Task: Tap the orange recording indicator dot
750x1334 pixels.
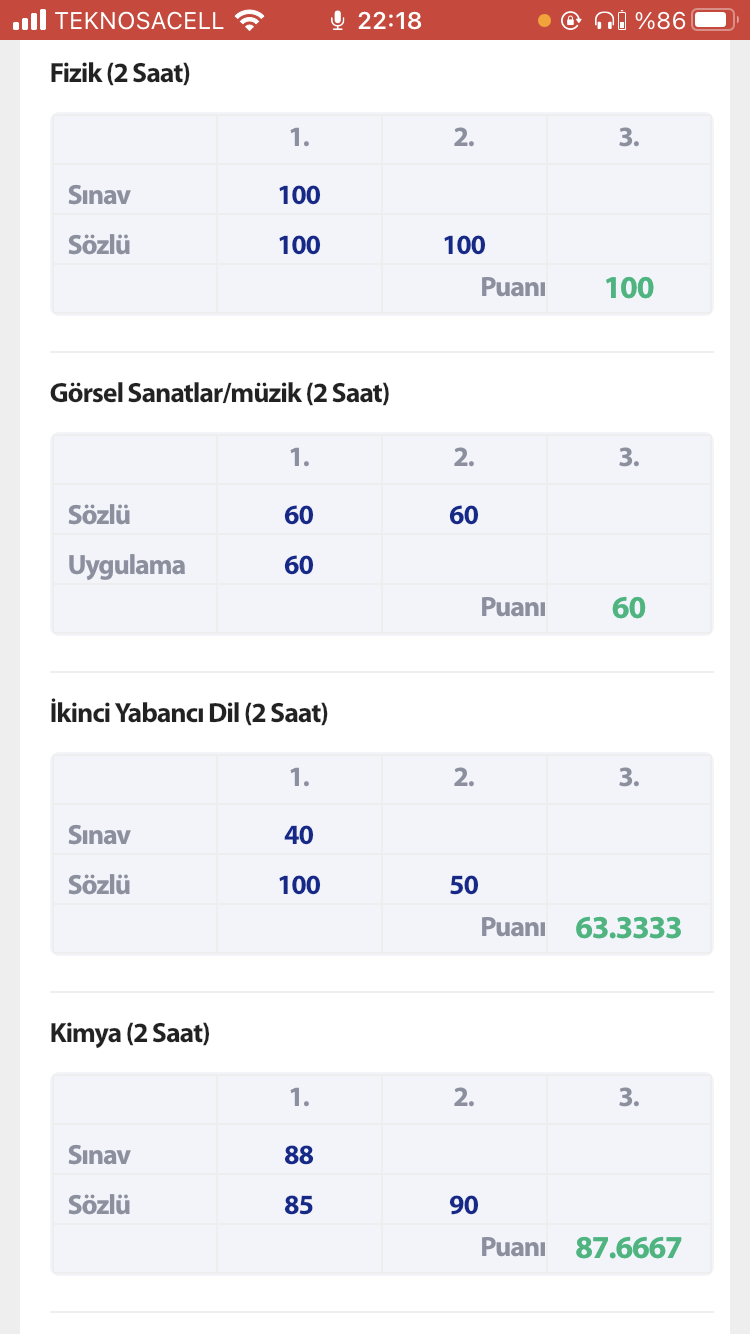Action: pyautogui.click(x=544, y=20)
